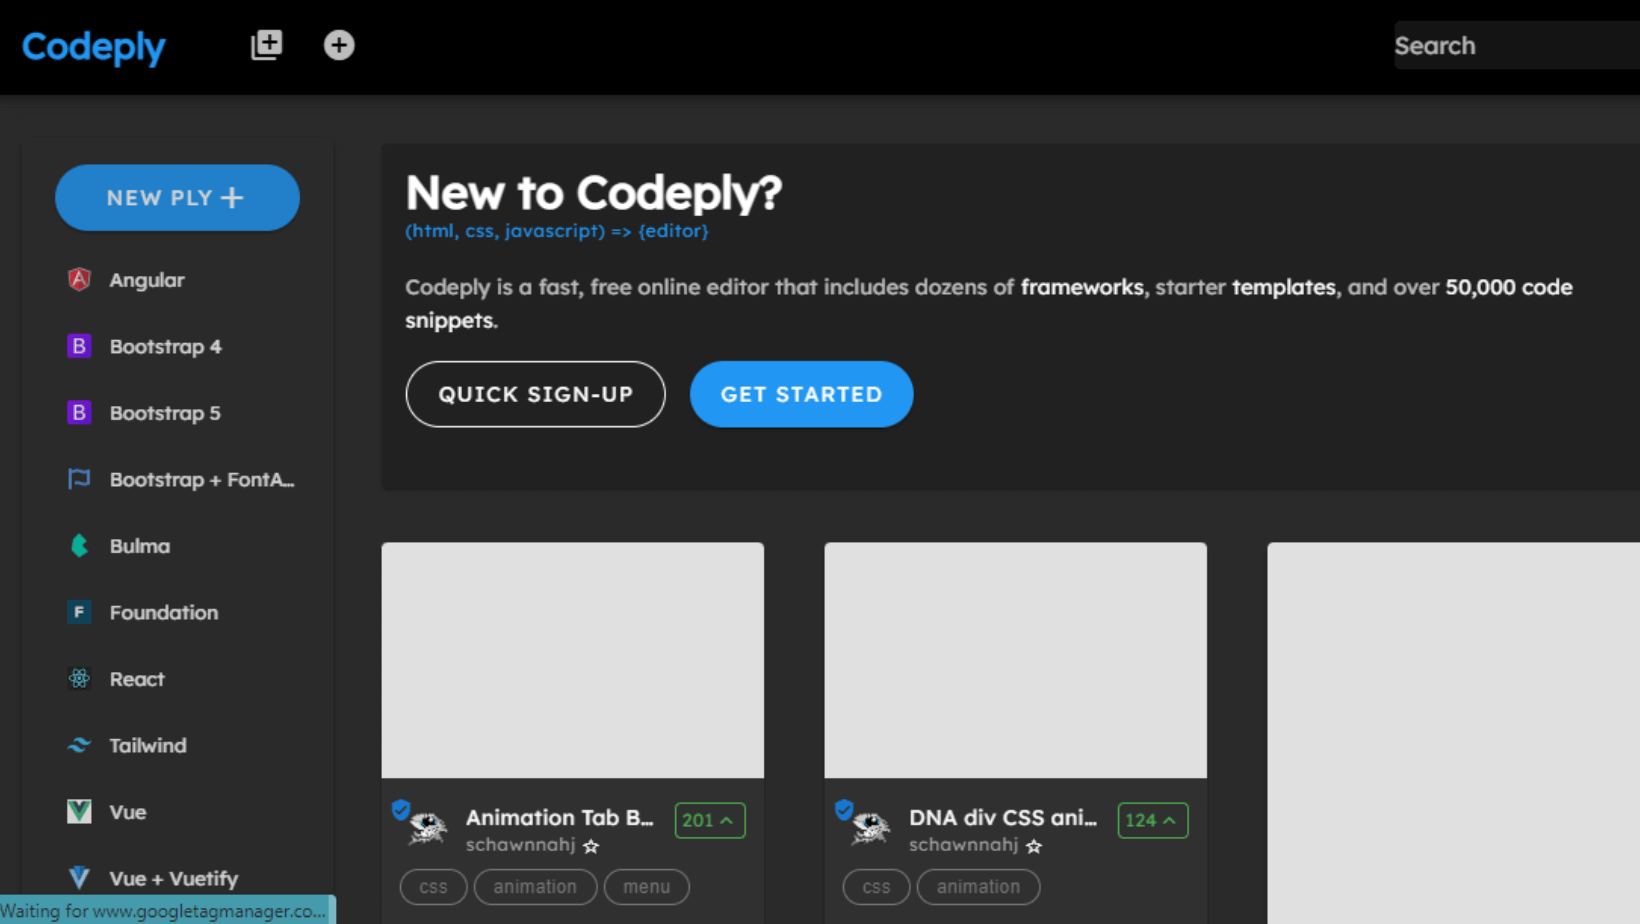Click the star beside schawnnahj on DNA div card

[1034, 847]
